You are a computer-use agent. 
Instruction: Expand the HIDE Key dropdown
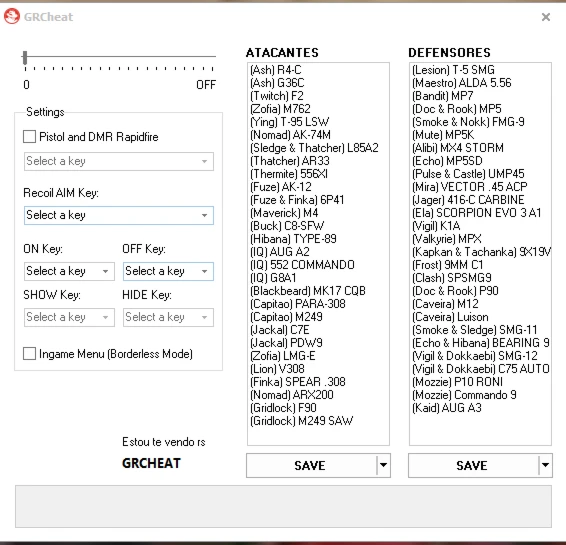point(168,317)
